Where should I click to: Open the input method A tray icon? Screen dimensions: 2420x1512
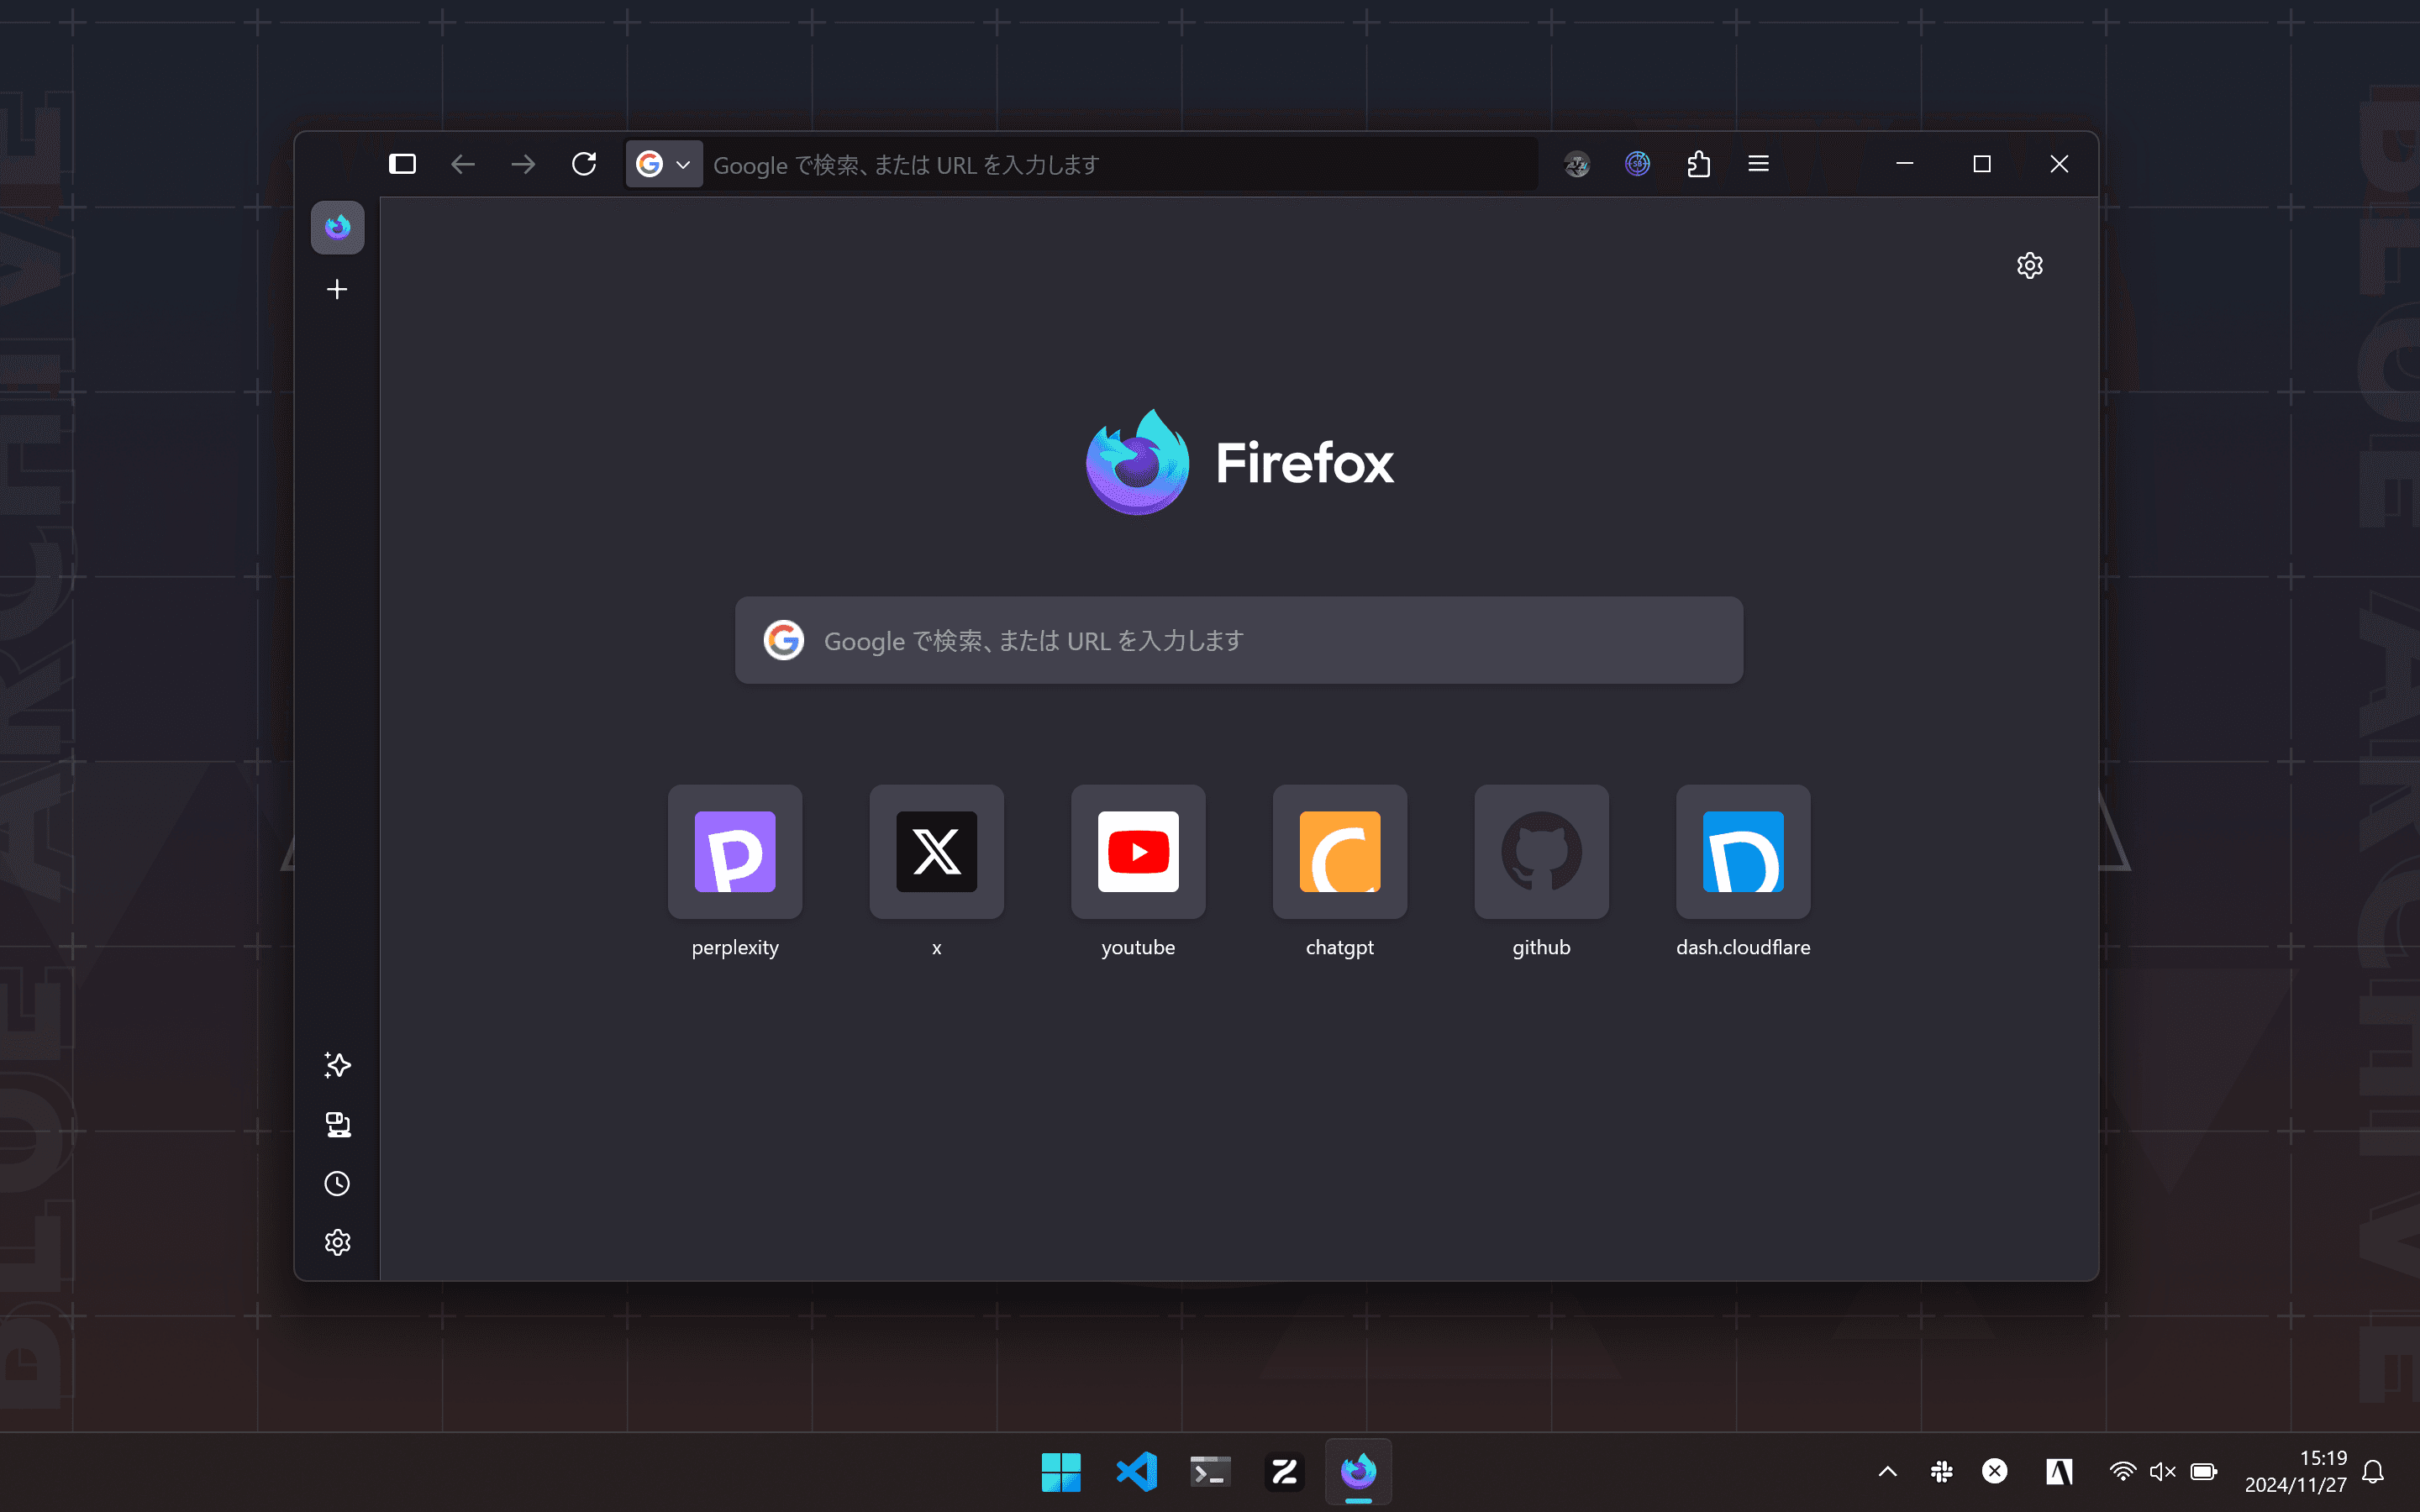coord(2059,1472)
